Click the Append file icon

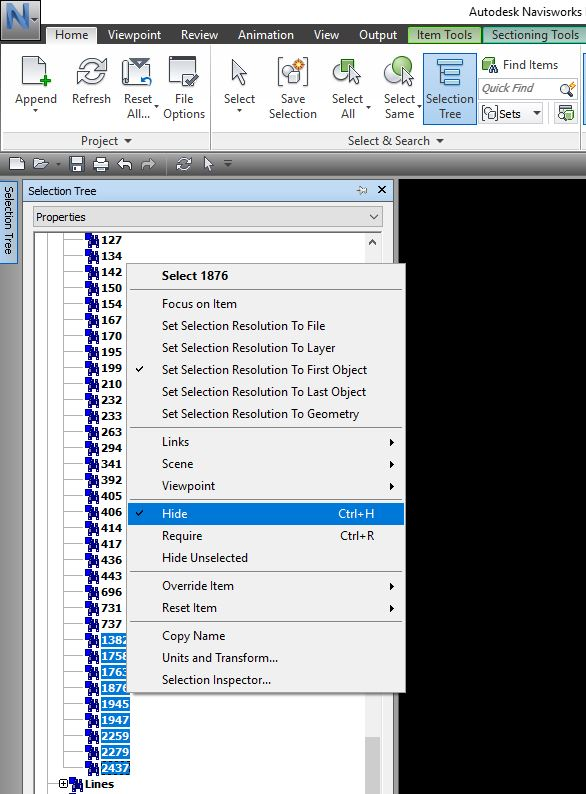35,71
